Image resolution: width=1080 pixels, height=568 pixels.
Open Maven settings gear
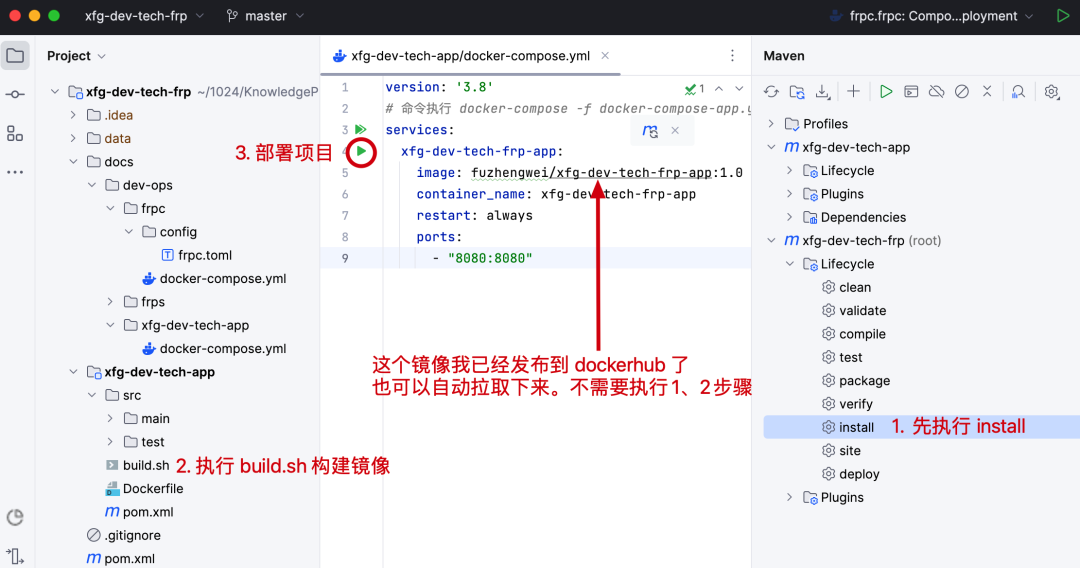[x=1051, y=92]
